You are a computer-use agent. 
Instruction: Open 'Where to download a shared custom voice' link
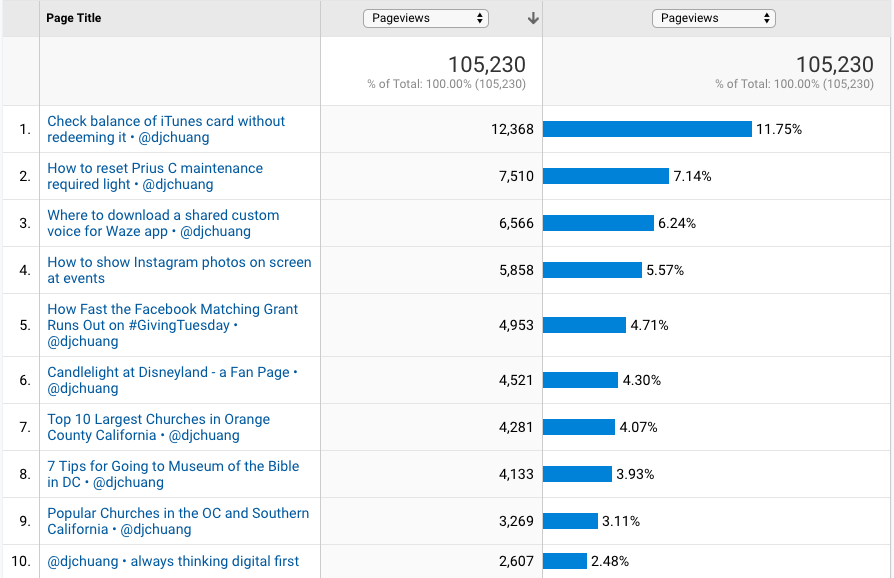point(163,223)
